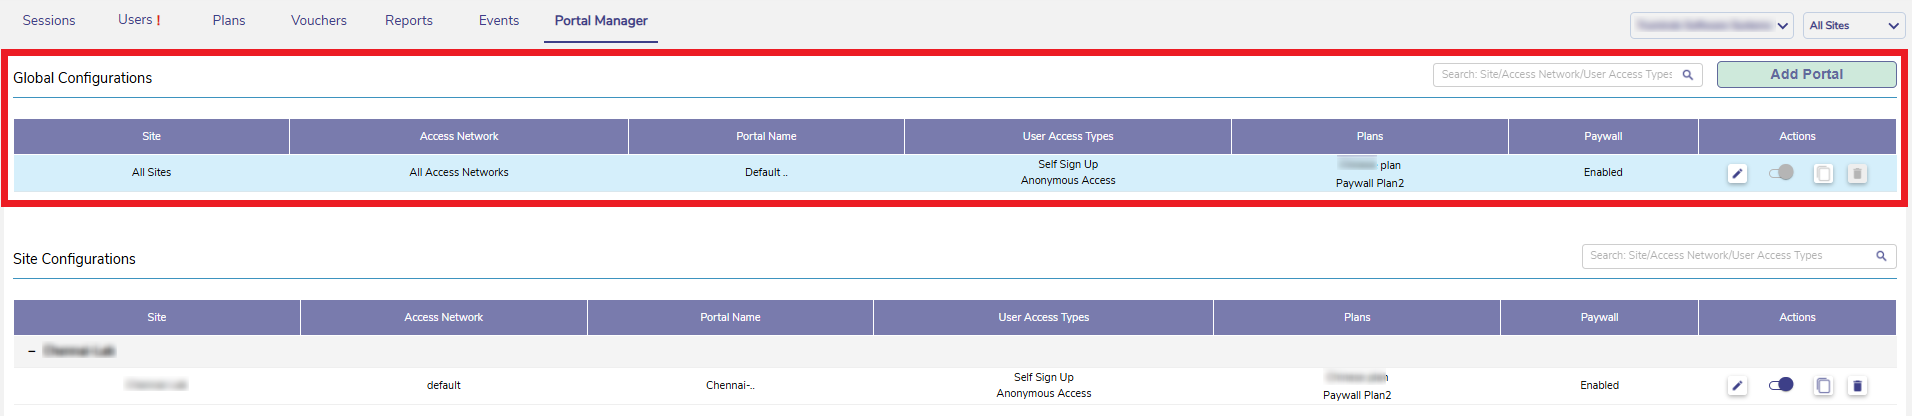
Task: Duplicate the Chennai site portal
Action: click(x=1823, y=386)
